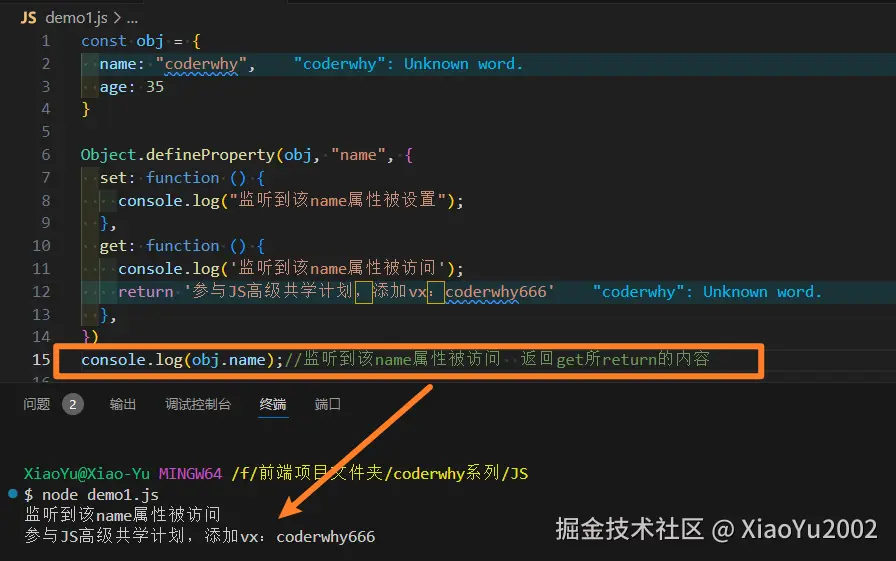Switch to the 输出 panel tab
The height and width of the screenshot is (561, 896).
pyautogui.click(x=123, y=404)
